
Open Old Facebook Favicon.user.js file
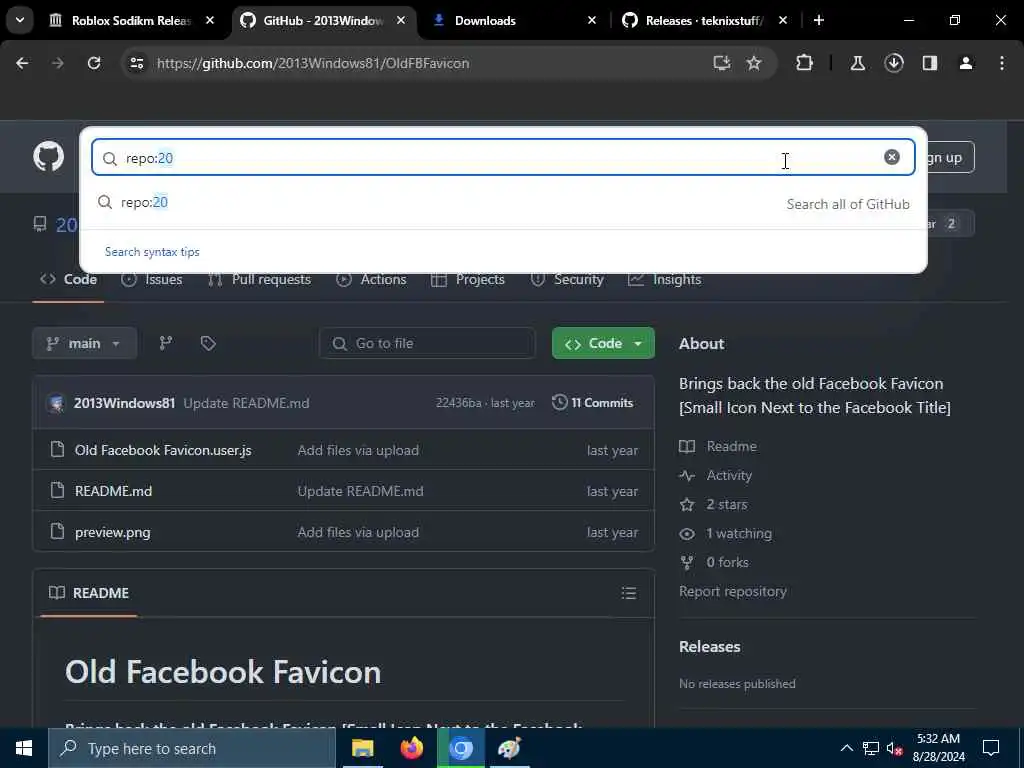point(163,451)
